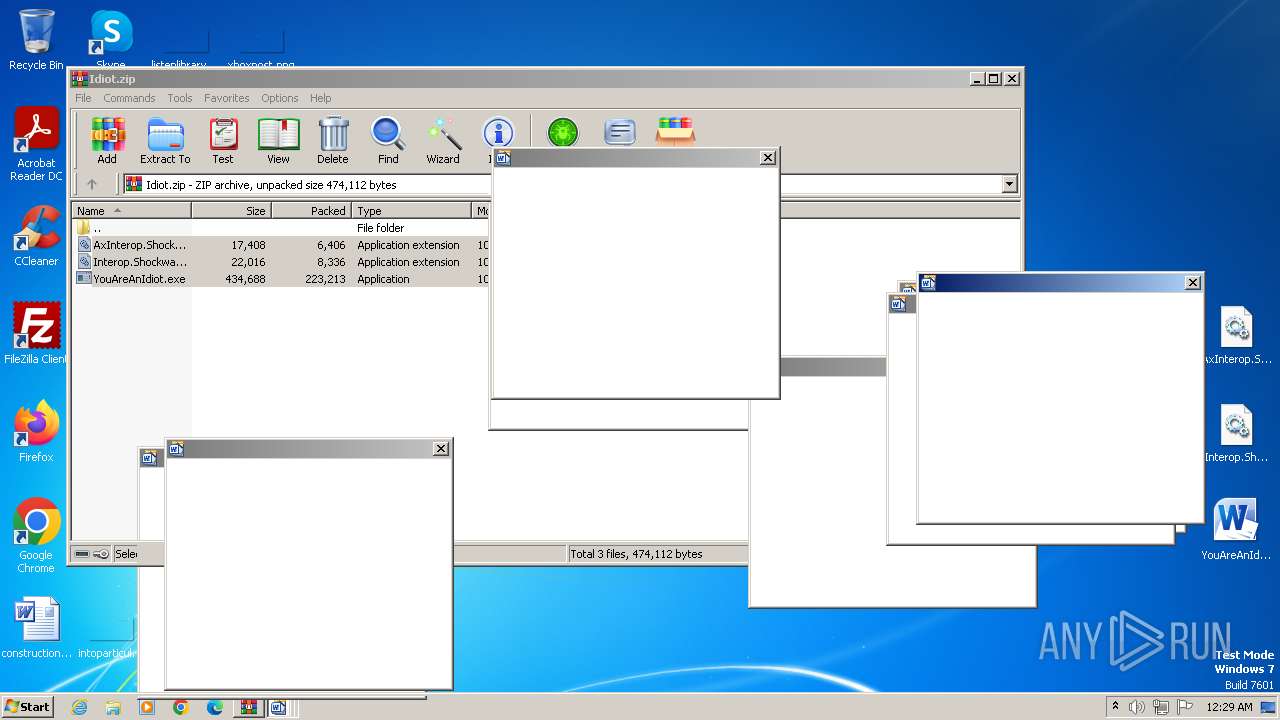Screen dimensions: 1280x720
Task: Open Action Center flag icon
Action: coord(1184,707)
